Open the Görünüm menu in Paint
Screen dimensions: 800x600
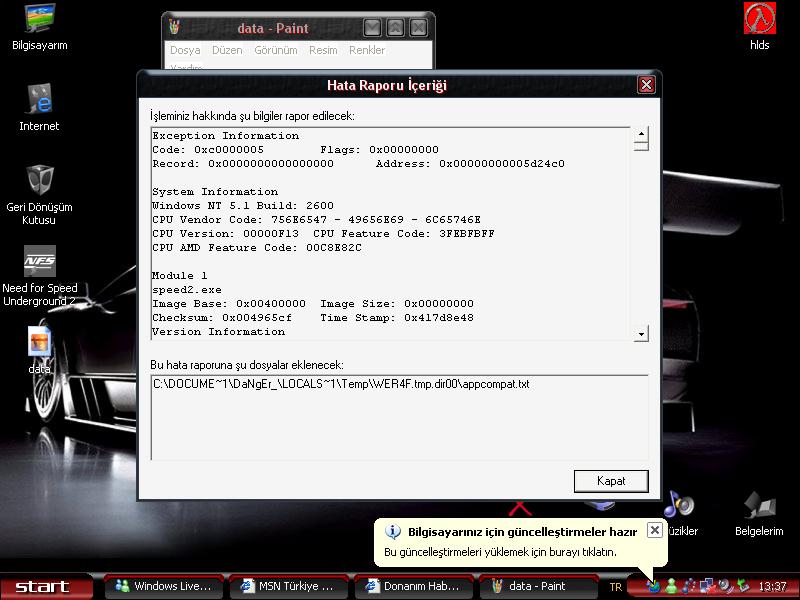tap(276, 50)
